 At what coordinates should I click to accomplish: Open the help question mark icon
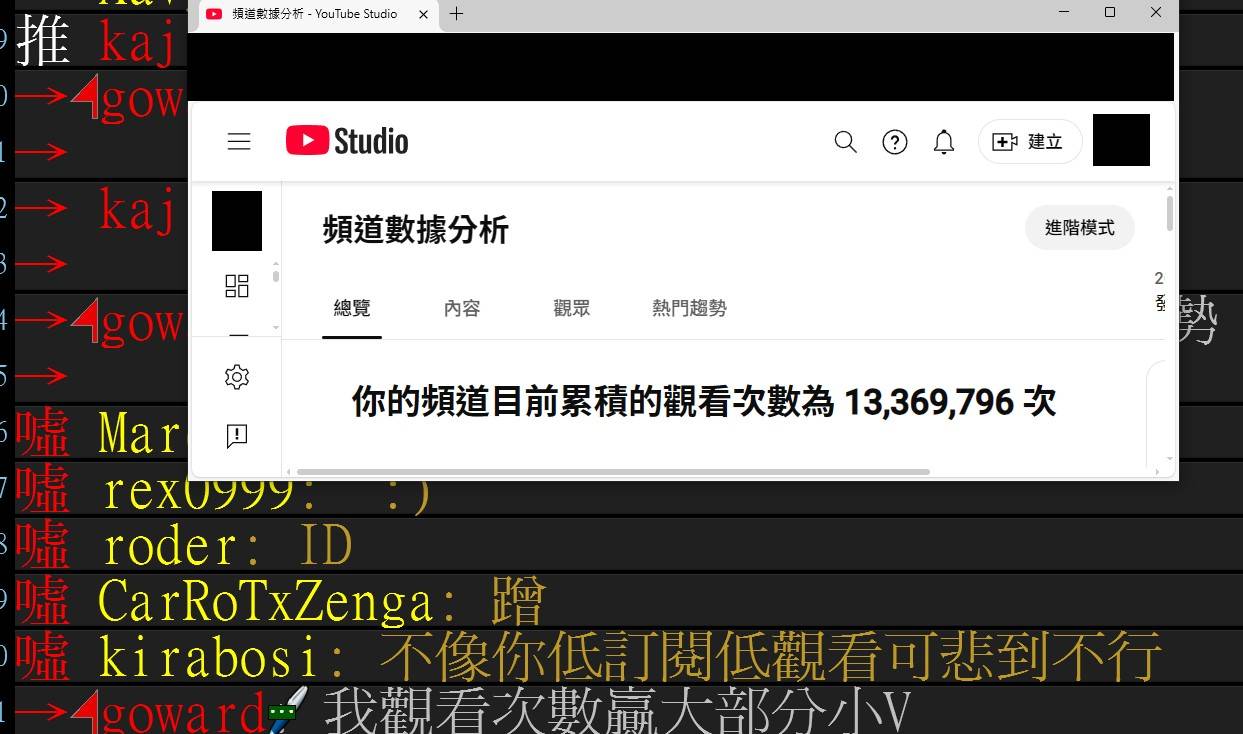pos(895,142)
